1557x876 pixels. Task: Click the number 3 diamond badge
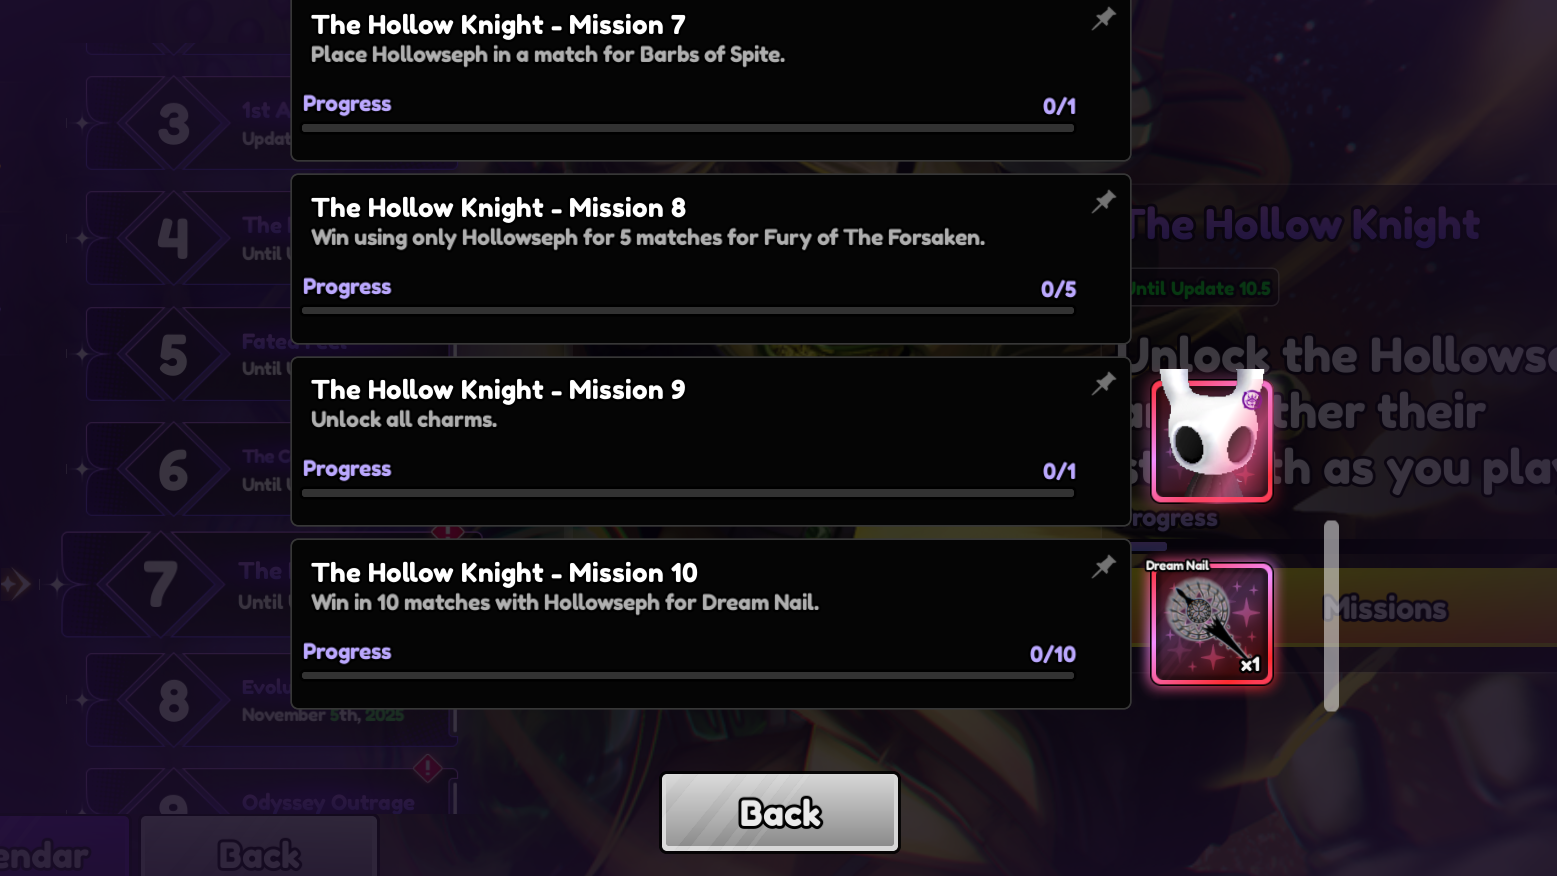point(173,124)
